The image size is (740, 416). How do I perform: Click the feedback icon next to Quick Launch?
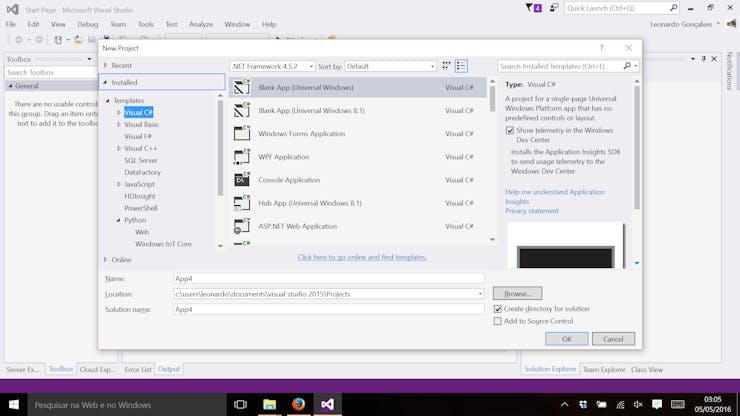click(554, 8)
